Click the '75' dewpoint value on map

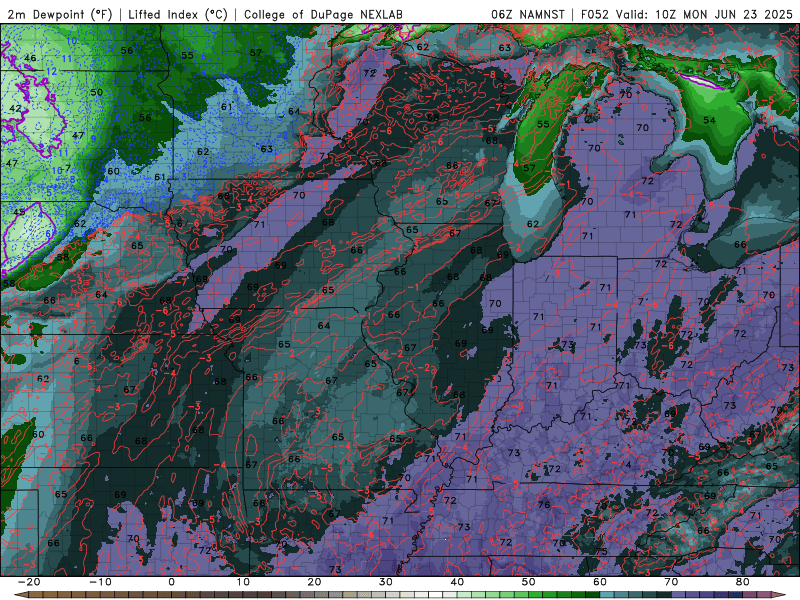click(601, 552)
